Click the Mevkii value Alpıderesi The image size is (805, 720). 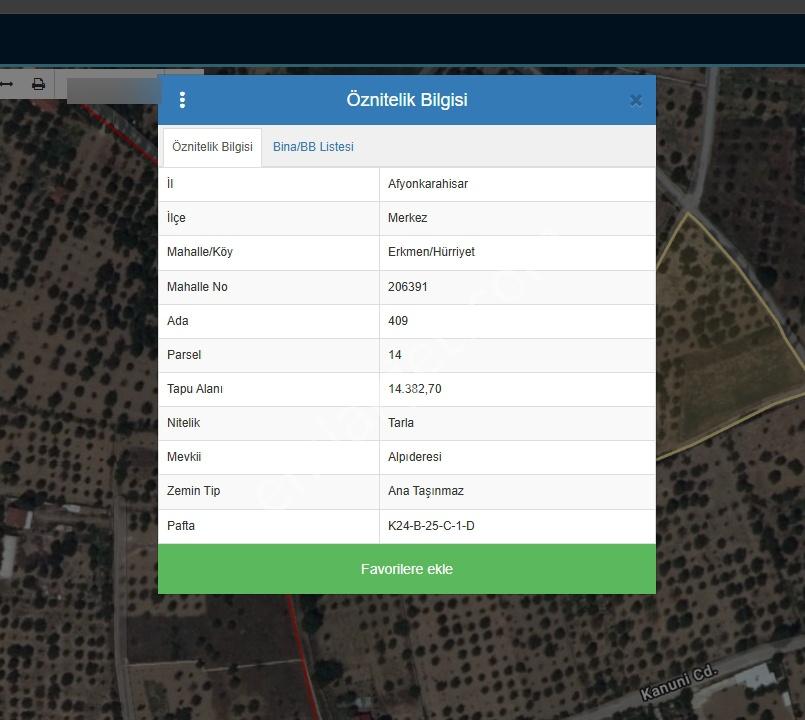click(415, 457)
